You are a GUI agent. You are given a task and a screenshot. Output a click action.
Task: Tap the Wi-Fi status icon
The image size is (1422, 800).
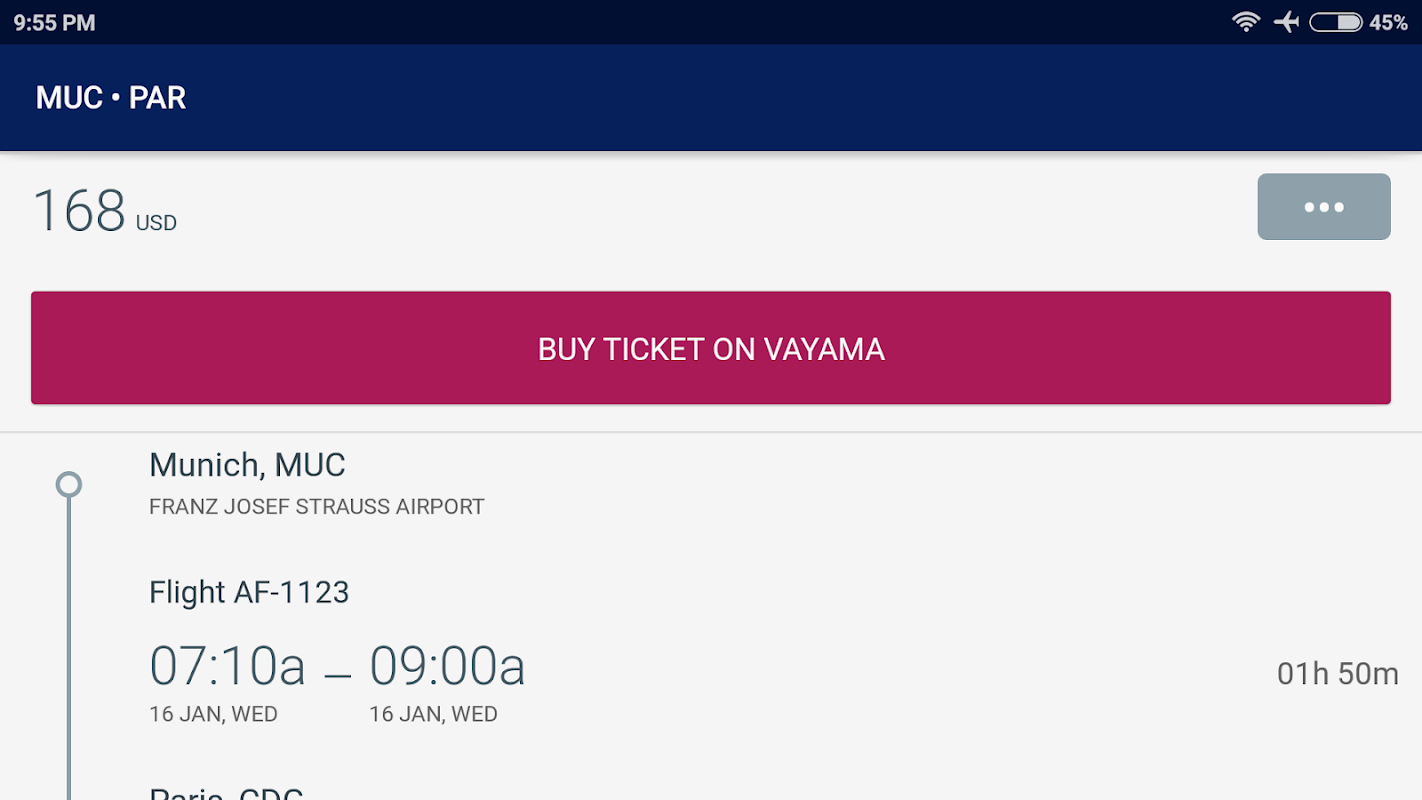pos(1245,22)
